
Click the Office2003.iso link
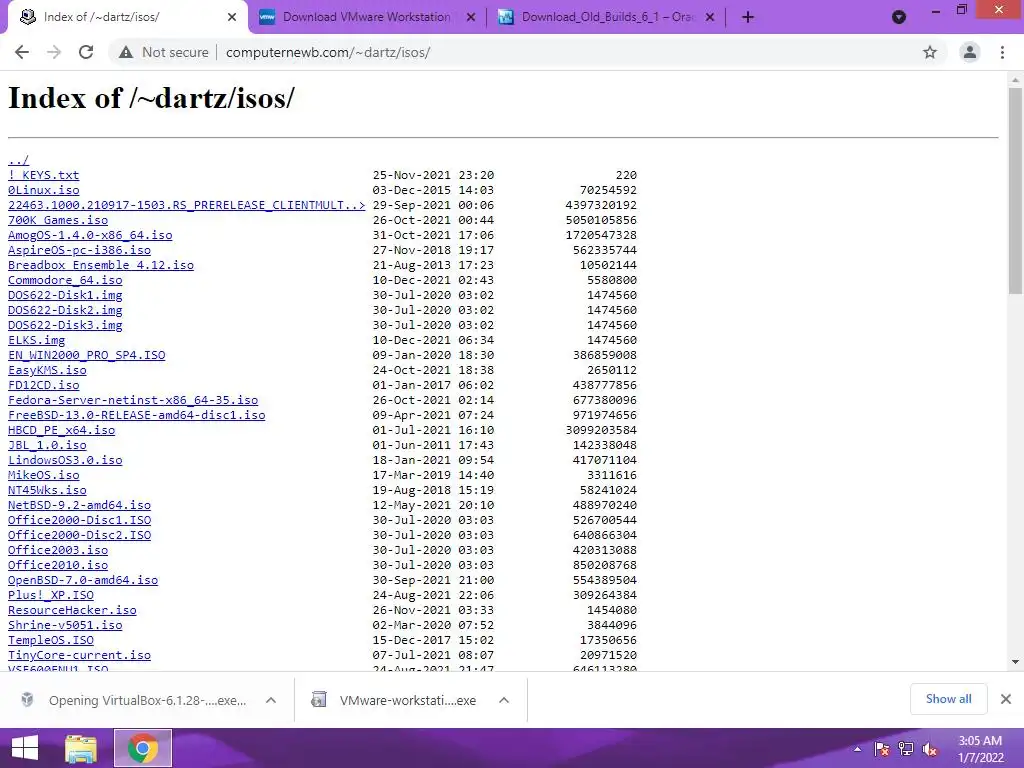click(x=57, y=551)
